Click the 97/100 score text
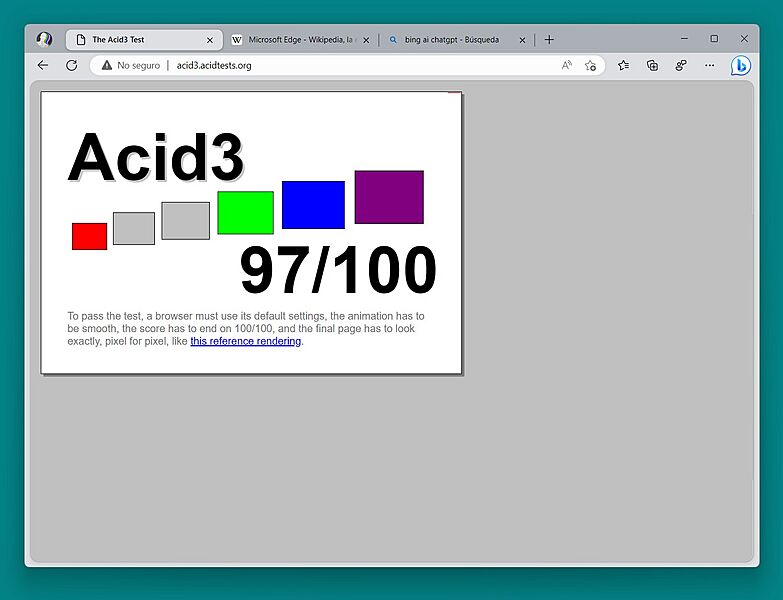 pos(338,270)
